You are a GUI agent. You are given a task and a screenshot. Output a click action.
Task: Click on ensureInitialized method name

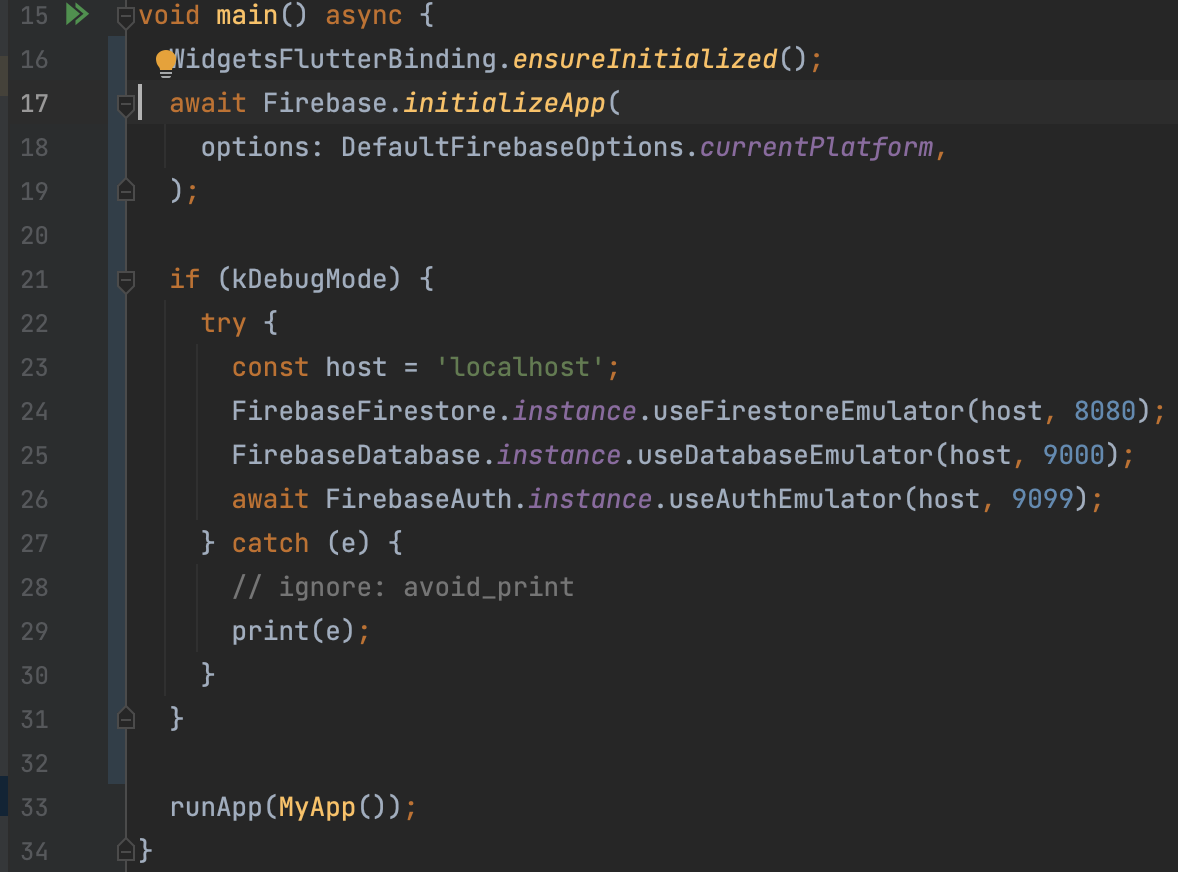[x=645, y=59]
